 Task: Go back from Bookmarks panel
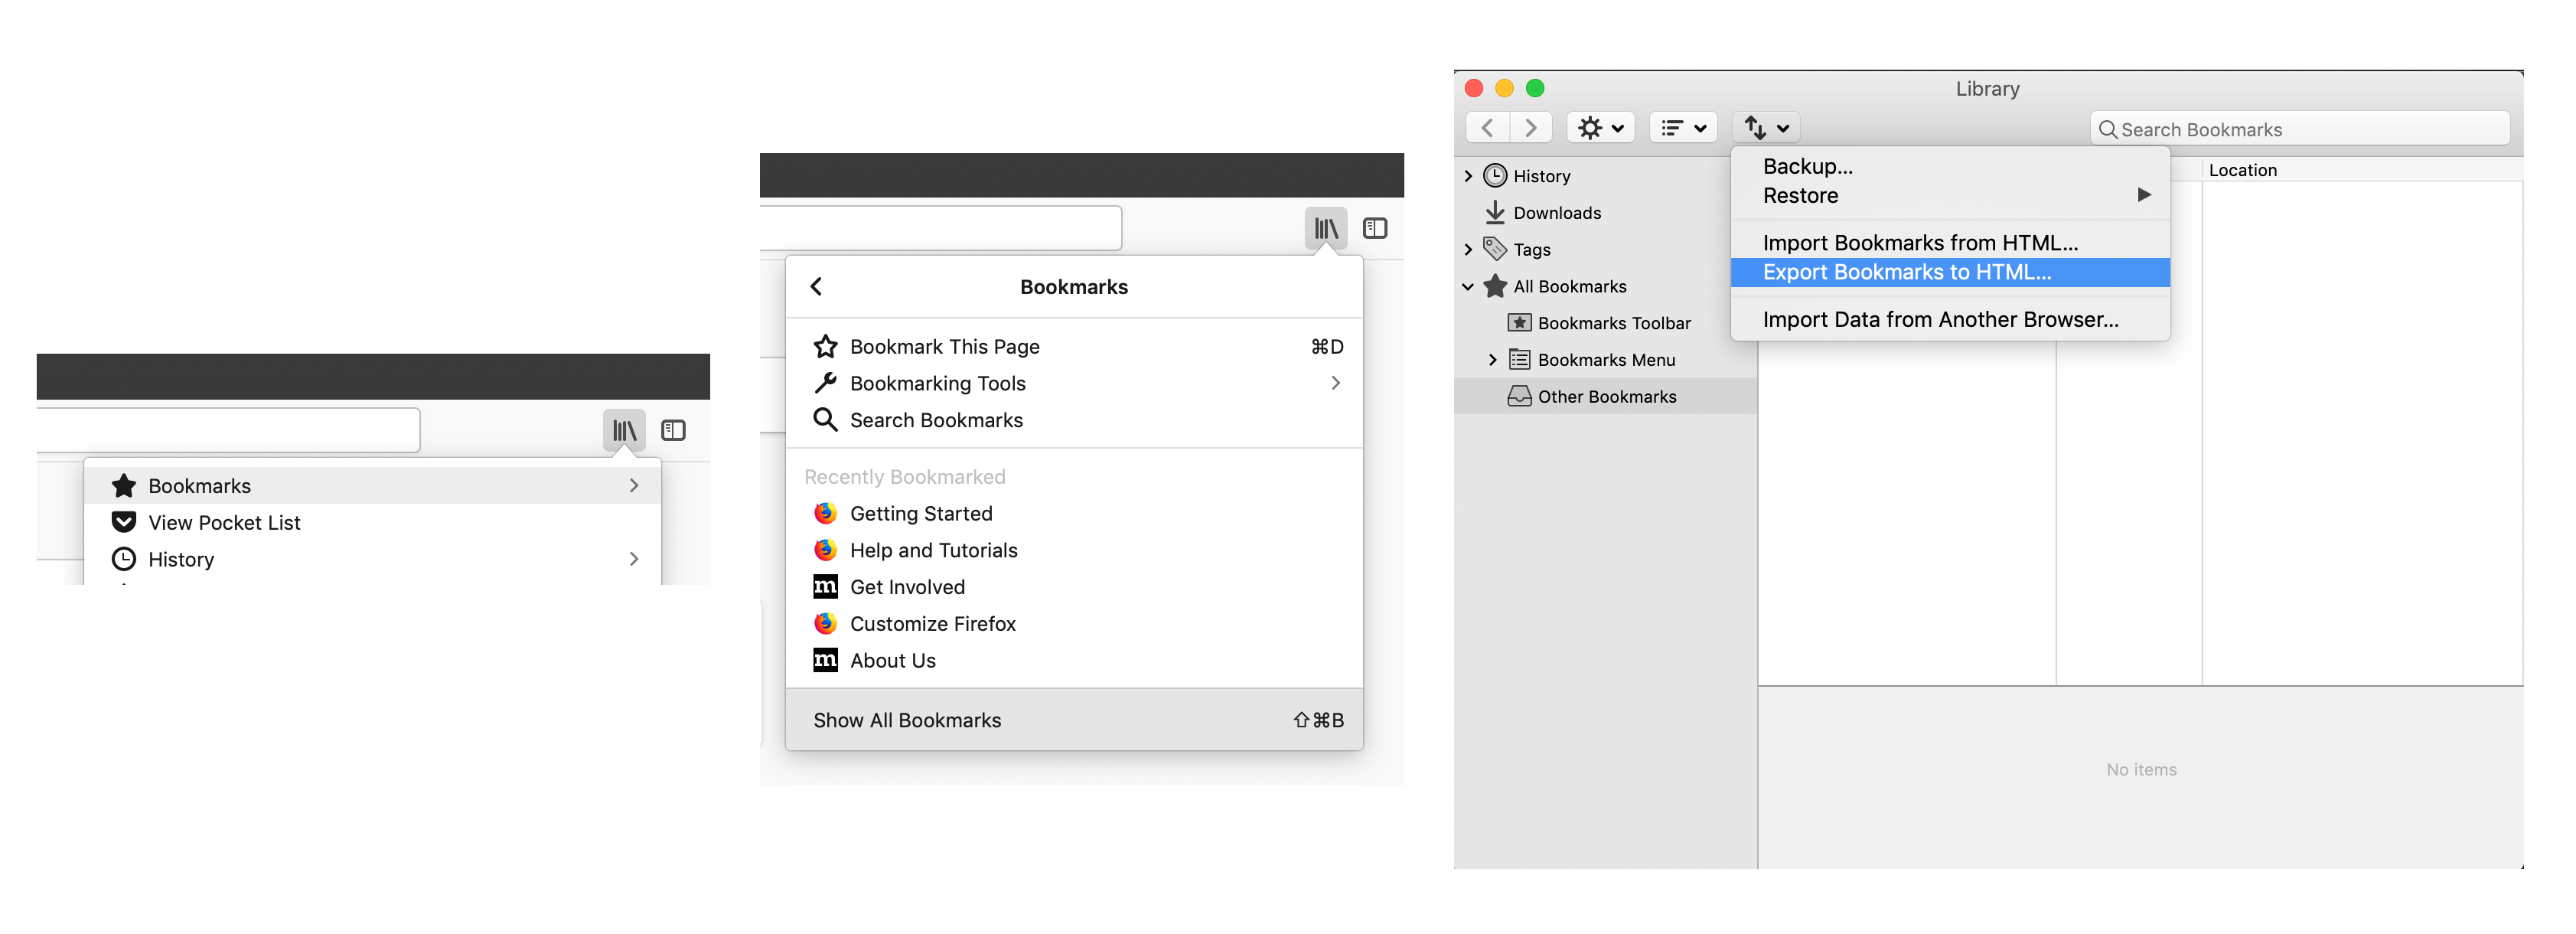817,287
